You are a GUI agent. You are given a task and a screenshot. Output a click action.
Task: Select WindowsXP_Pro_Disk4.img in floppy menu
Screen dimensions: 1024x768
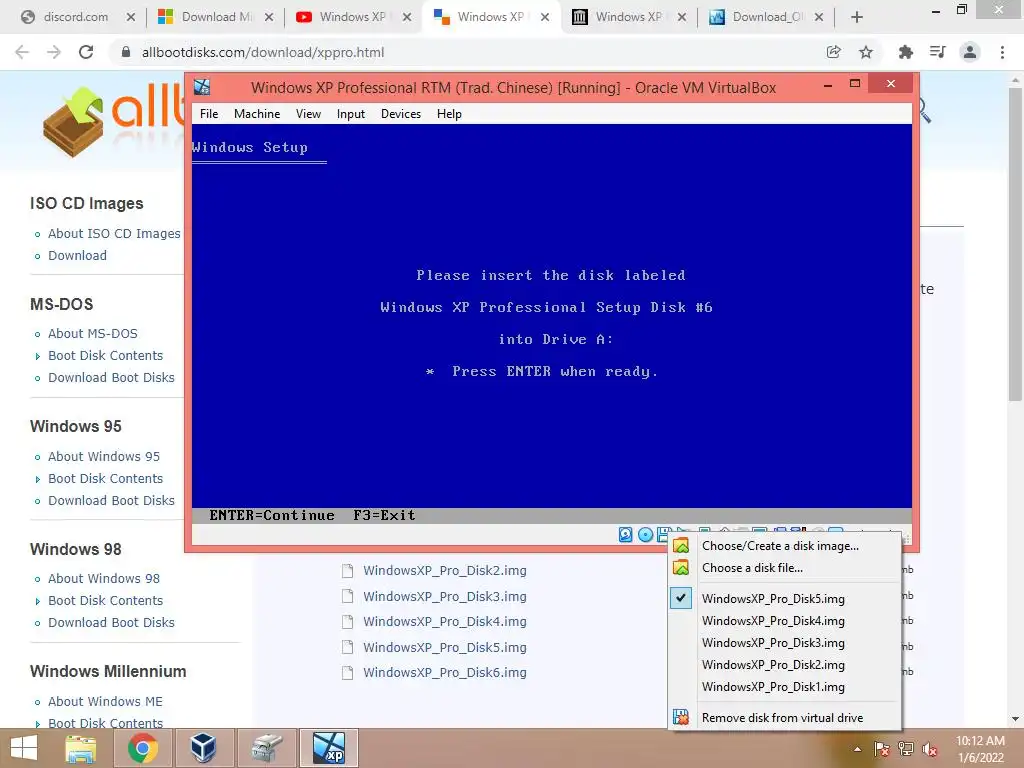pos(786,621)
